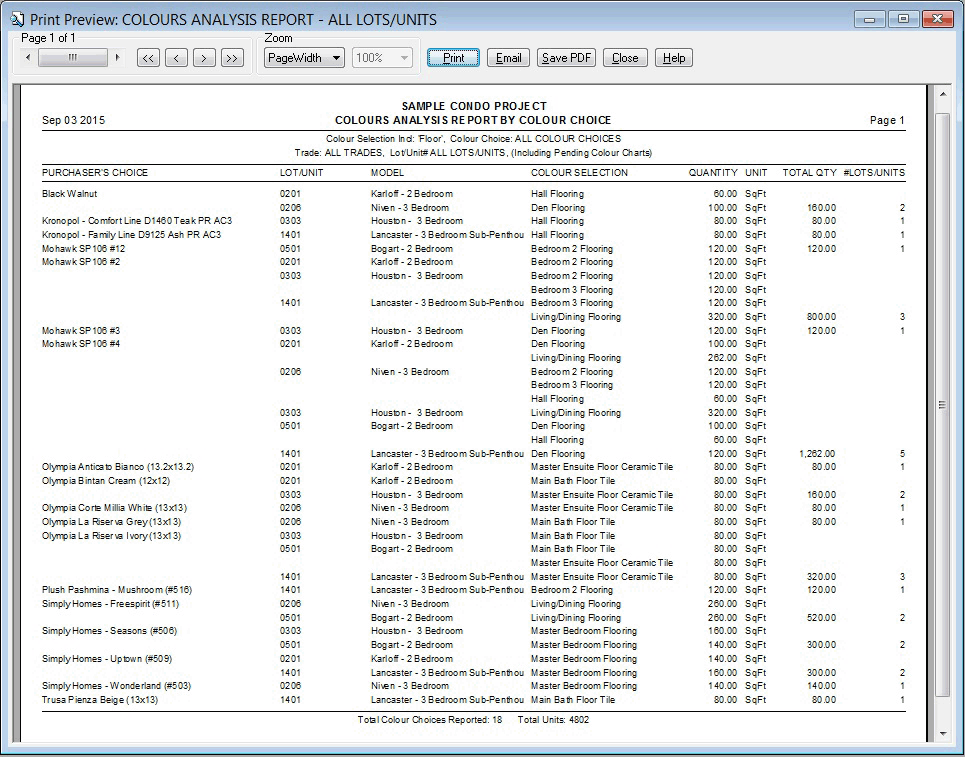This screenshot has height=757, width=965.
Task: Jump to the last page button
Action: coord(232,58)
